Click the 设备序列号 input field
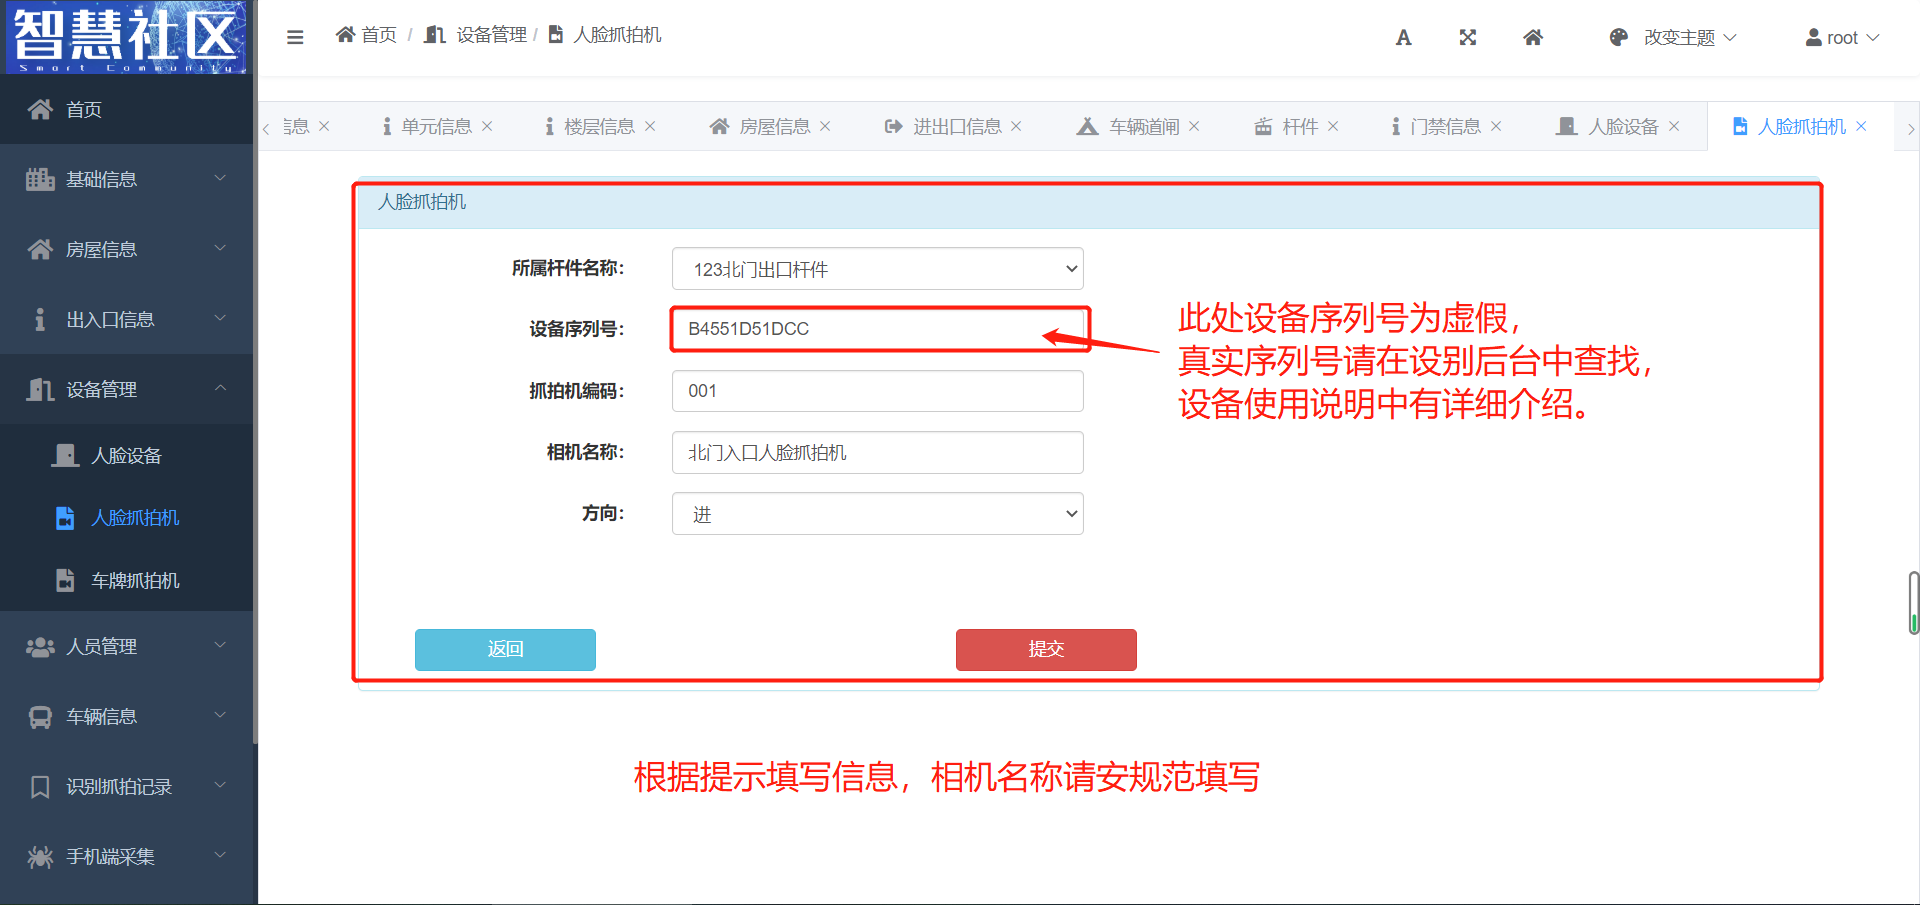The height and width of the screenshot is (905, 1920). tap(860, 329)
